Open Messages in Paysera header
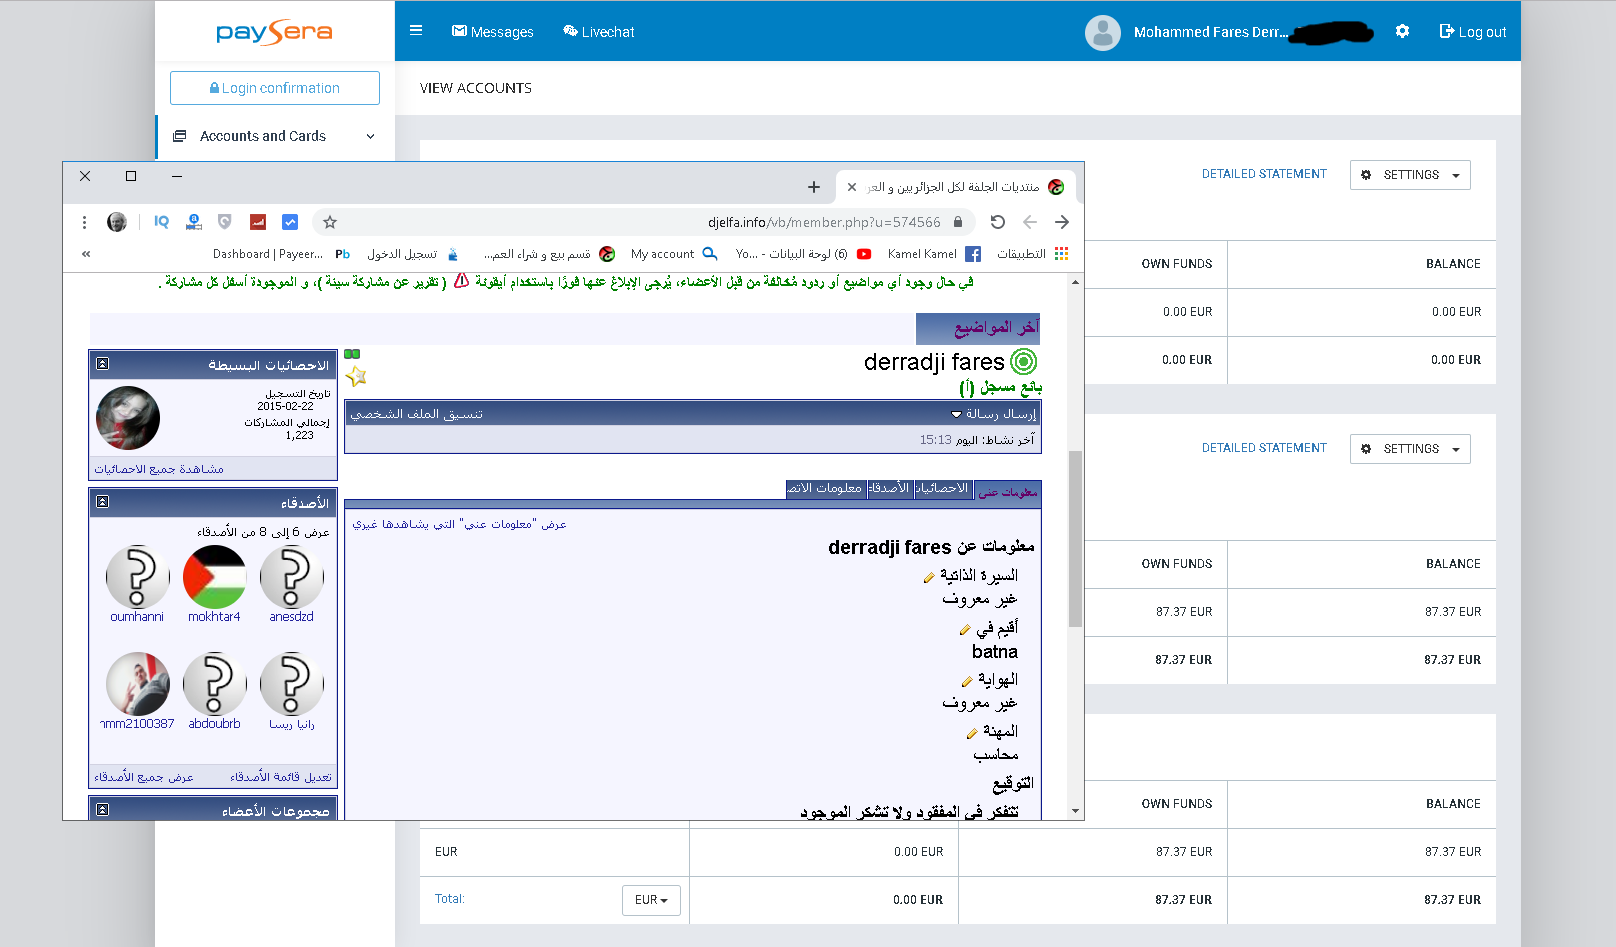Viewport: 1616px width, 947px height. [493, 32]
